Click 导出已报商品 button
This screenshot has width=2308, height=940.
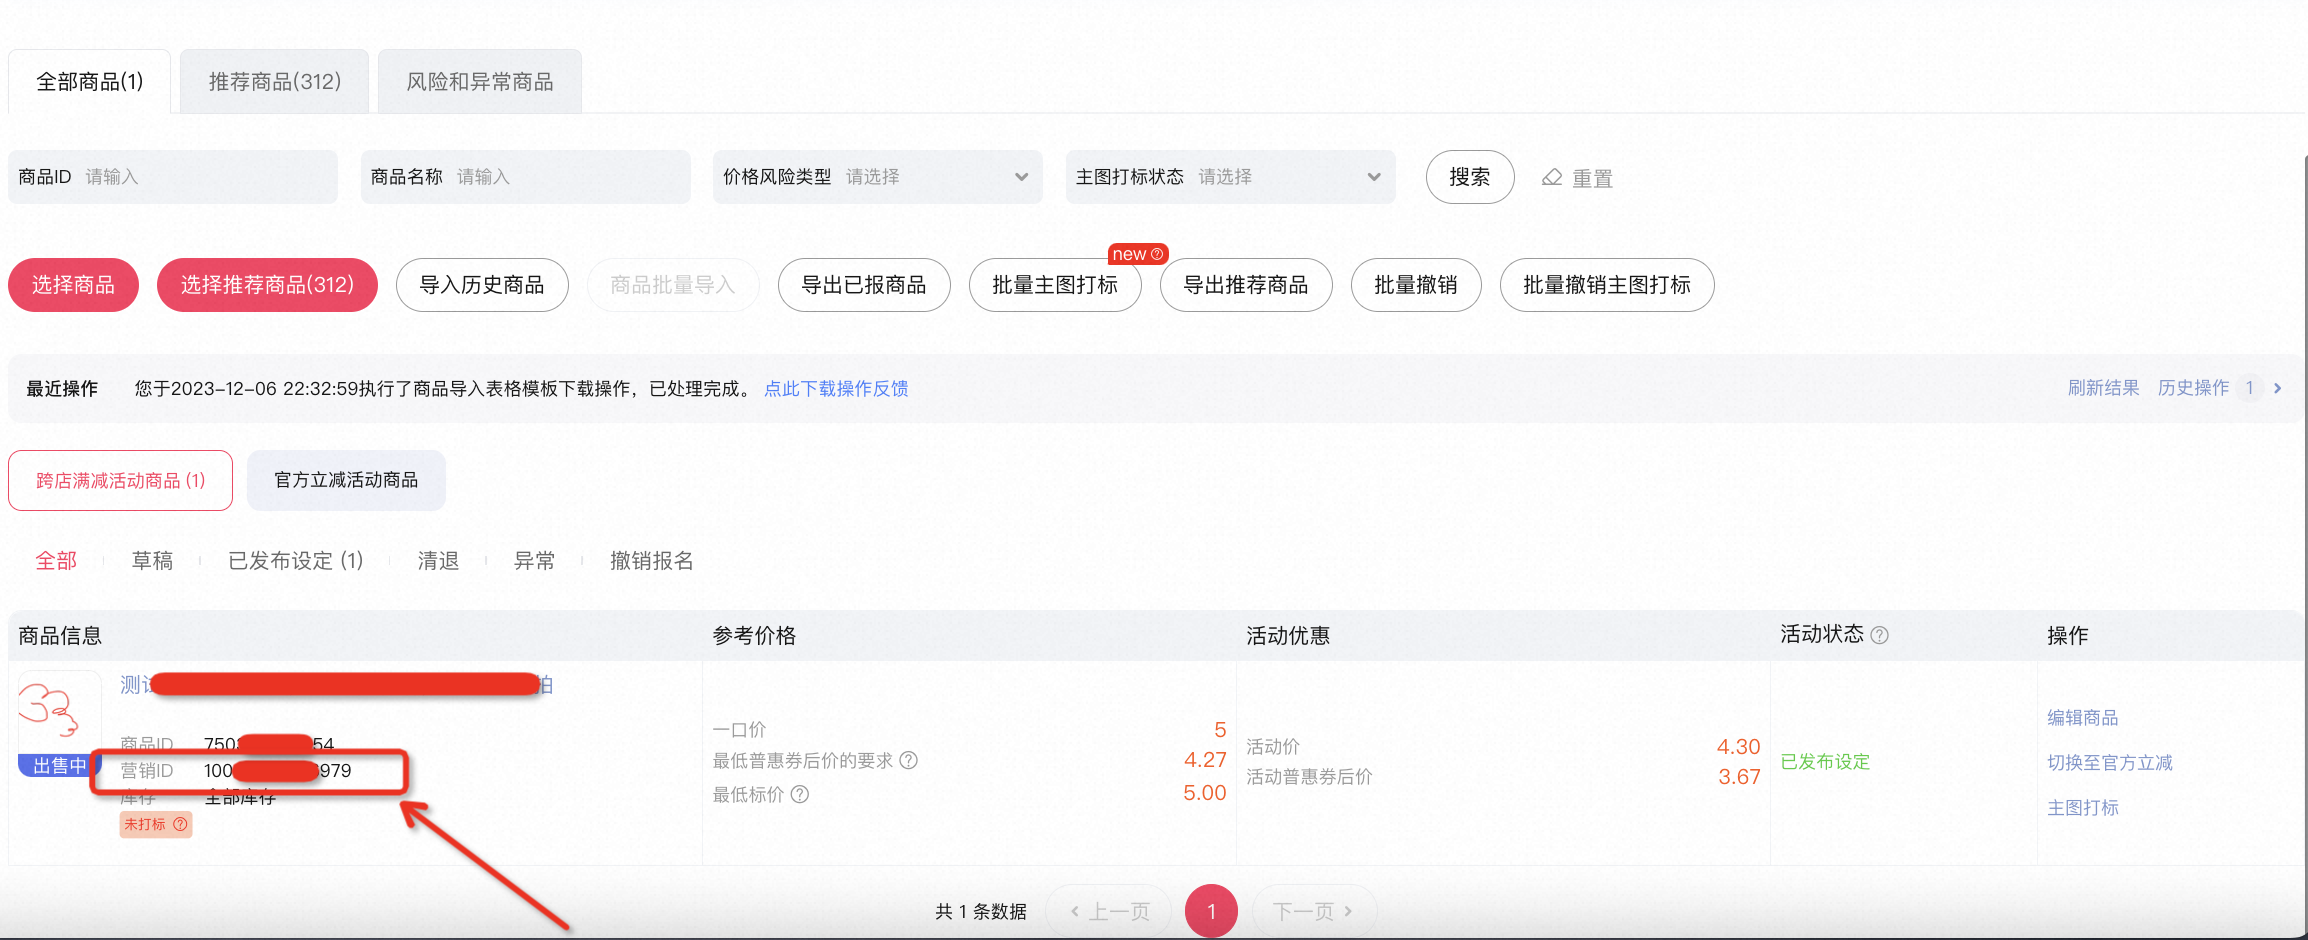coord(864,285)
